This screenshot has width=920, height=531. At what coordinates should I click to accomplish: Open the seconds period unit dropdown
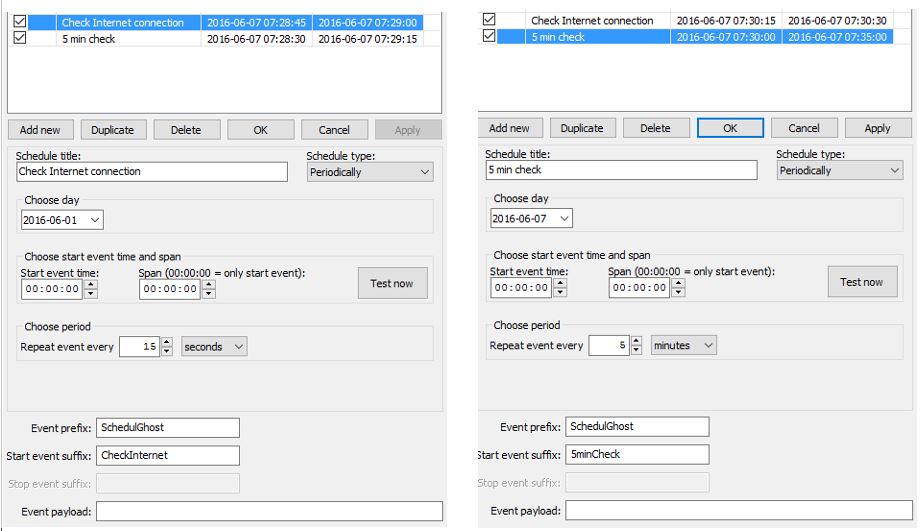(x=214, y=346)
